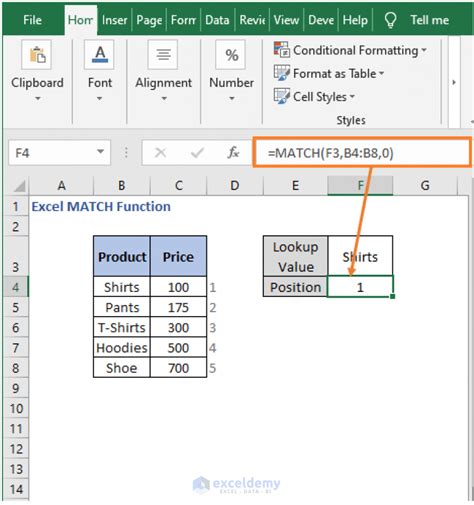Open the Format as Table dropdown
Viewport: 474px width, 505px height.
click(382, 73)
